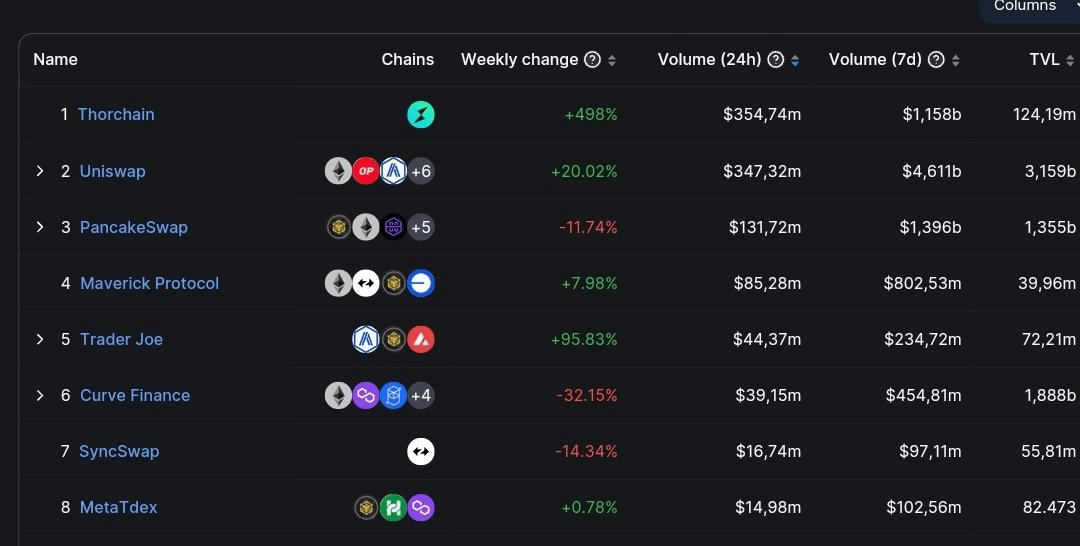Click the Polygon icon in Curve Finance row

366,395
